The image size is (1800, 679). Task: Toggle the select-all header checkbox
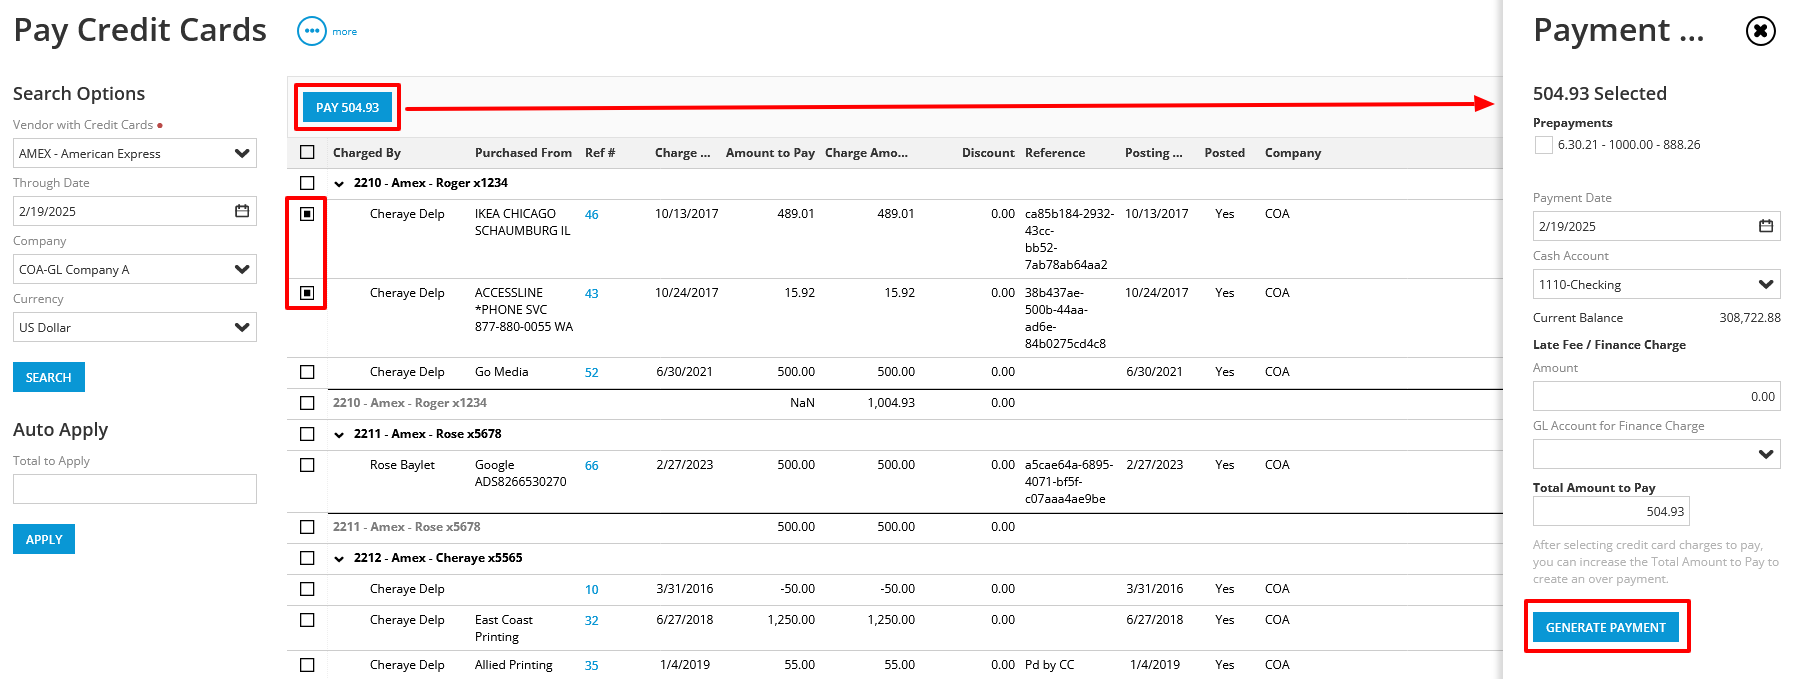tap(307, 152)
